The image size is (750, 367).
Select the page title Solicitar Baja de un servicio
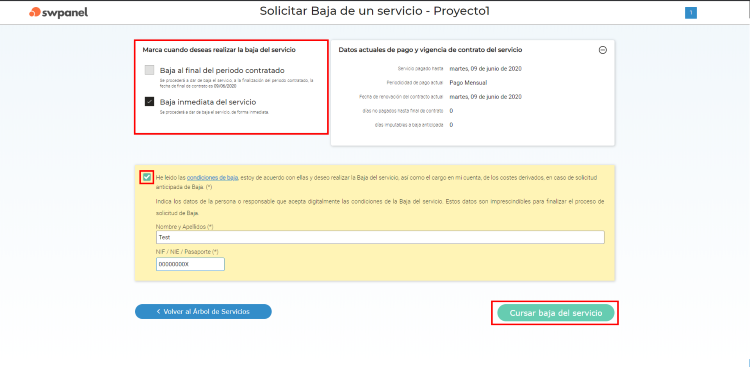[375, 11]
